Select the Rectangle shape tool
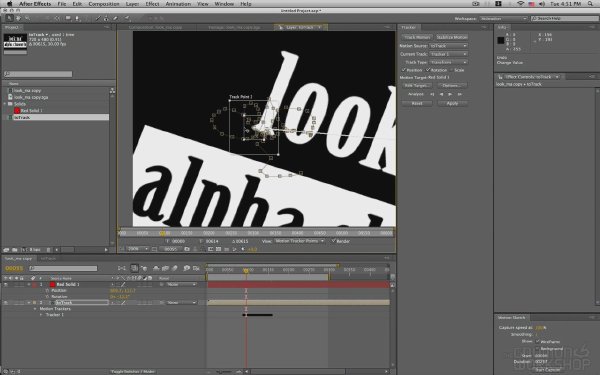Image resolution: width=600 pixels, height=375 pixels. [x=68, y=18]
